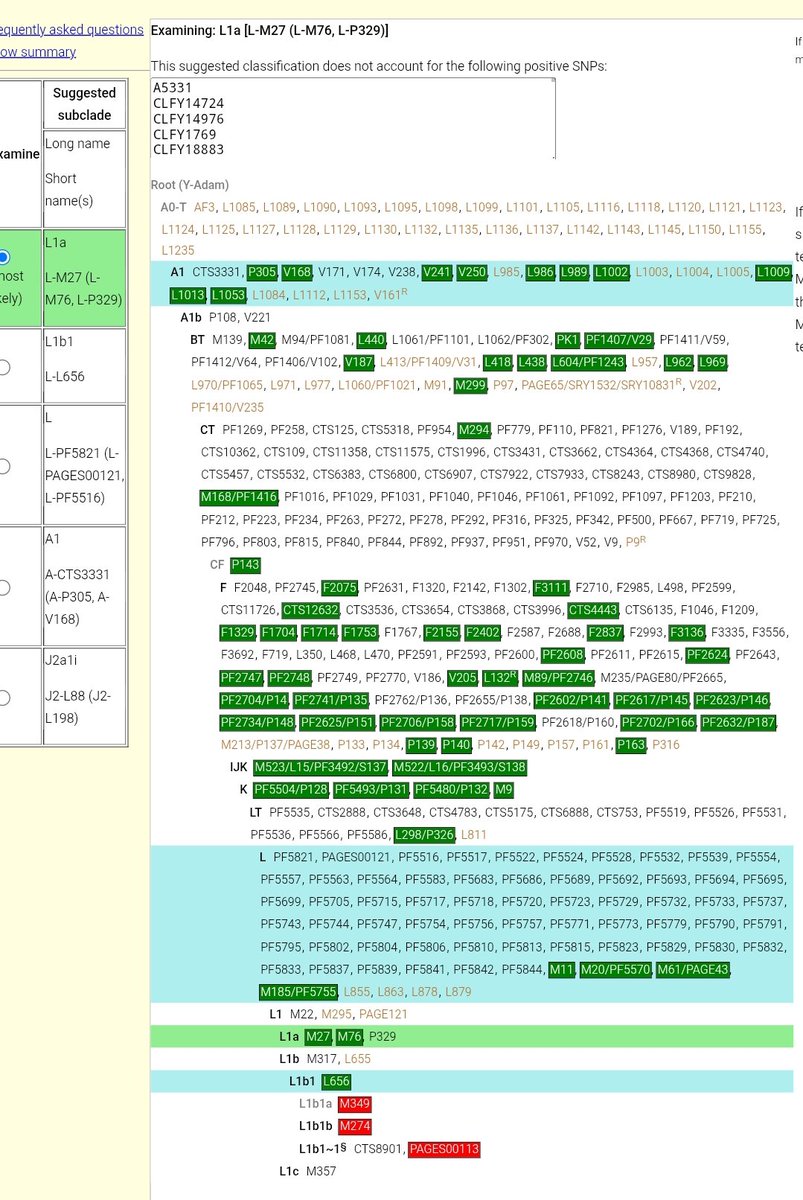Click the green M42 SNP in BT

coord(262,340)
